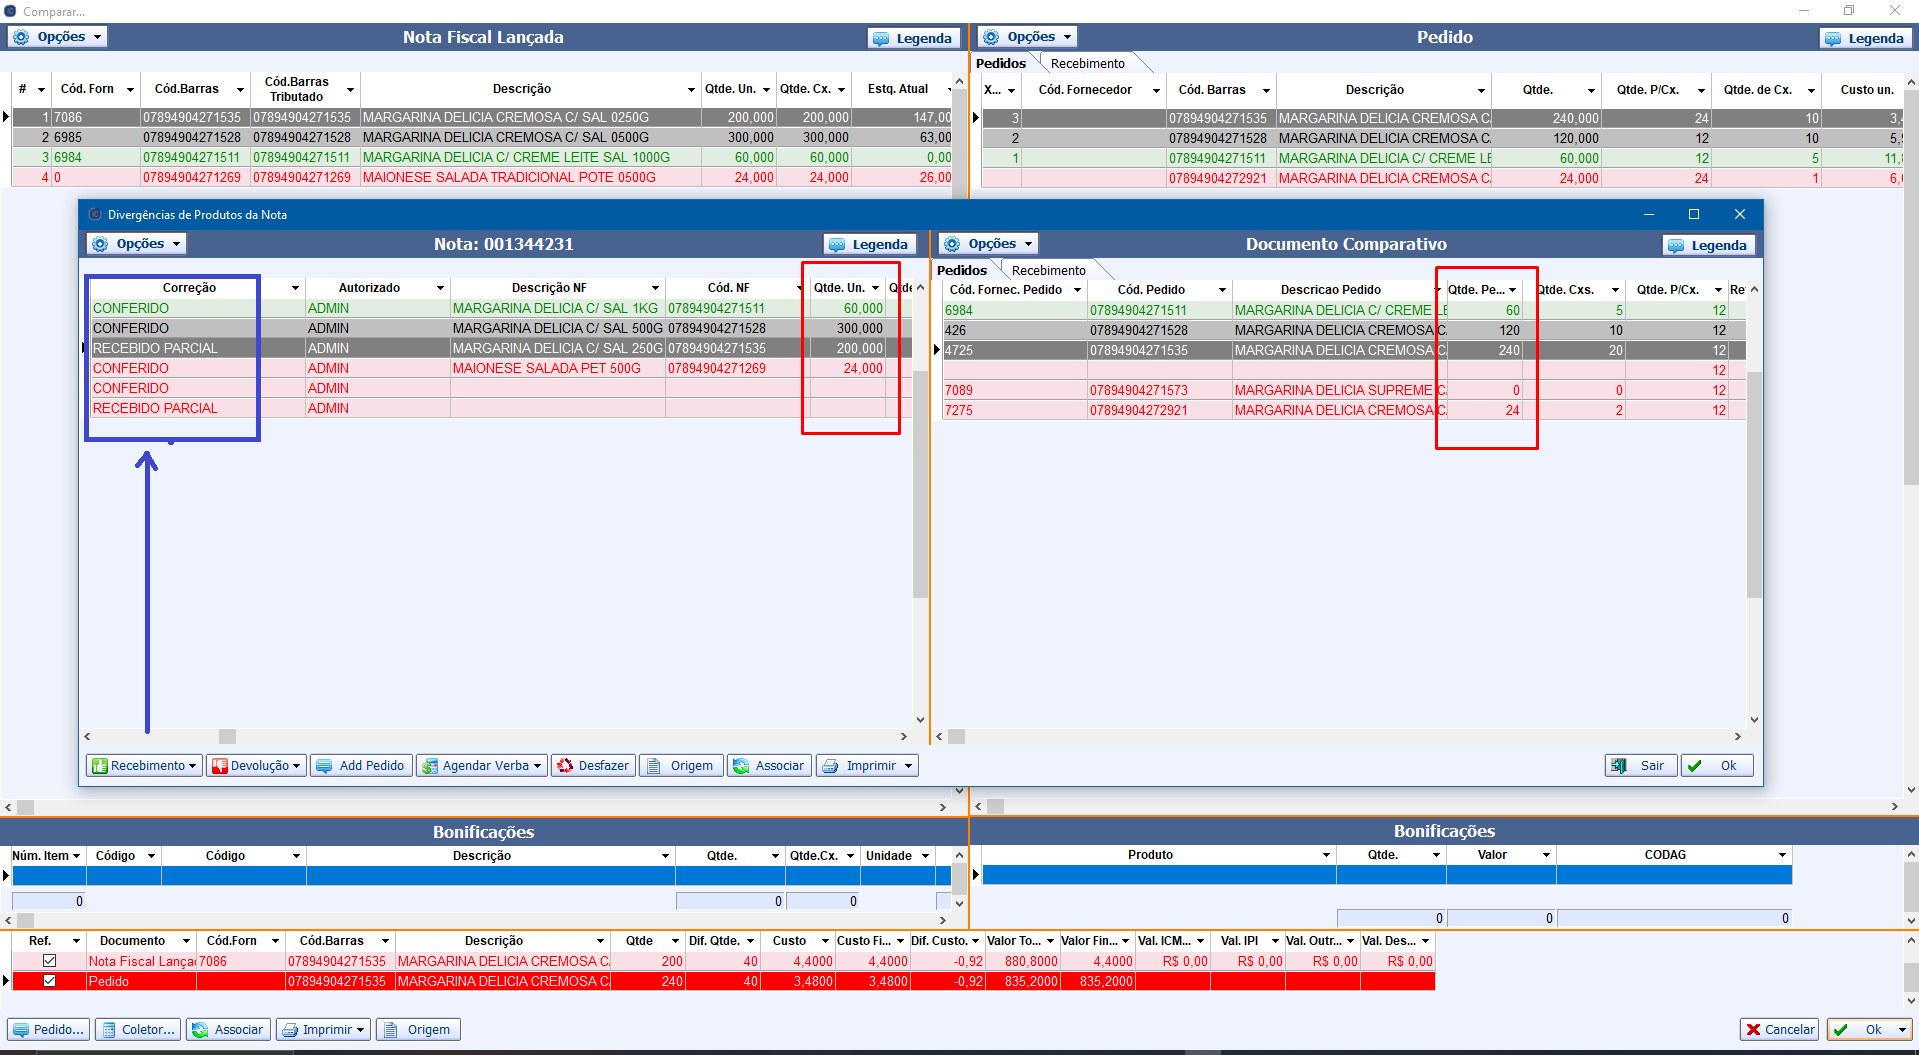Click the thumbs-up Recebimento icon
Screen dimensions: 1919x1055
[x=100, y=766]
